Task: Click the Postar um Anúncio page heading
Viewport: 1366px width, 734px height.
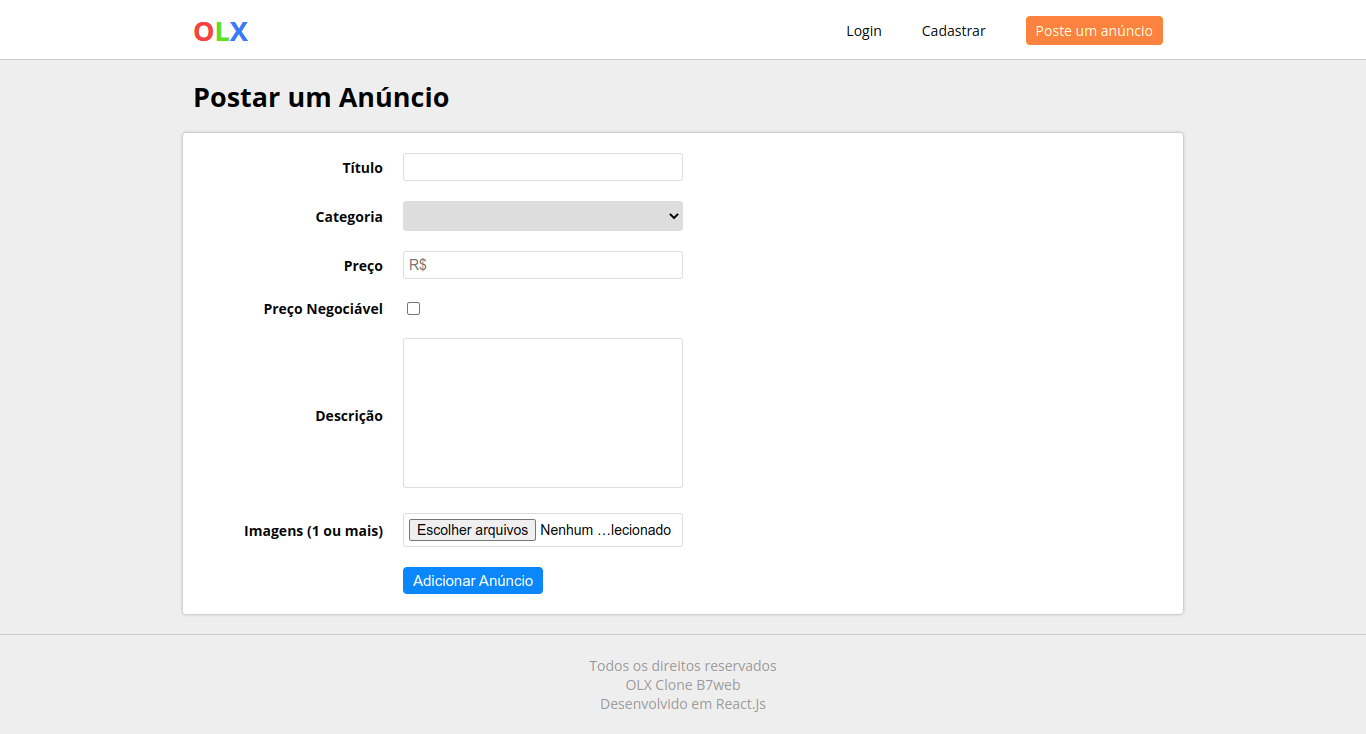Action: pos(321,97)
